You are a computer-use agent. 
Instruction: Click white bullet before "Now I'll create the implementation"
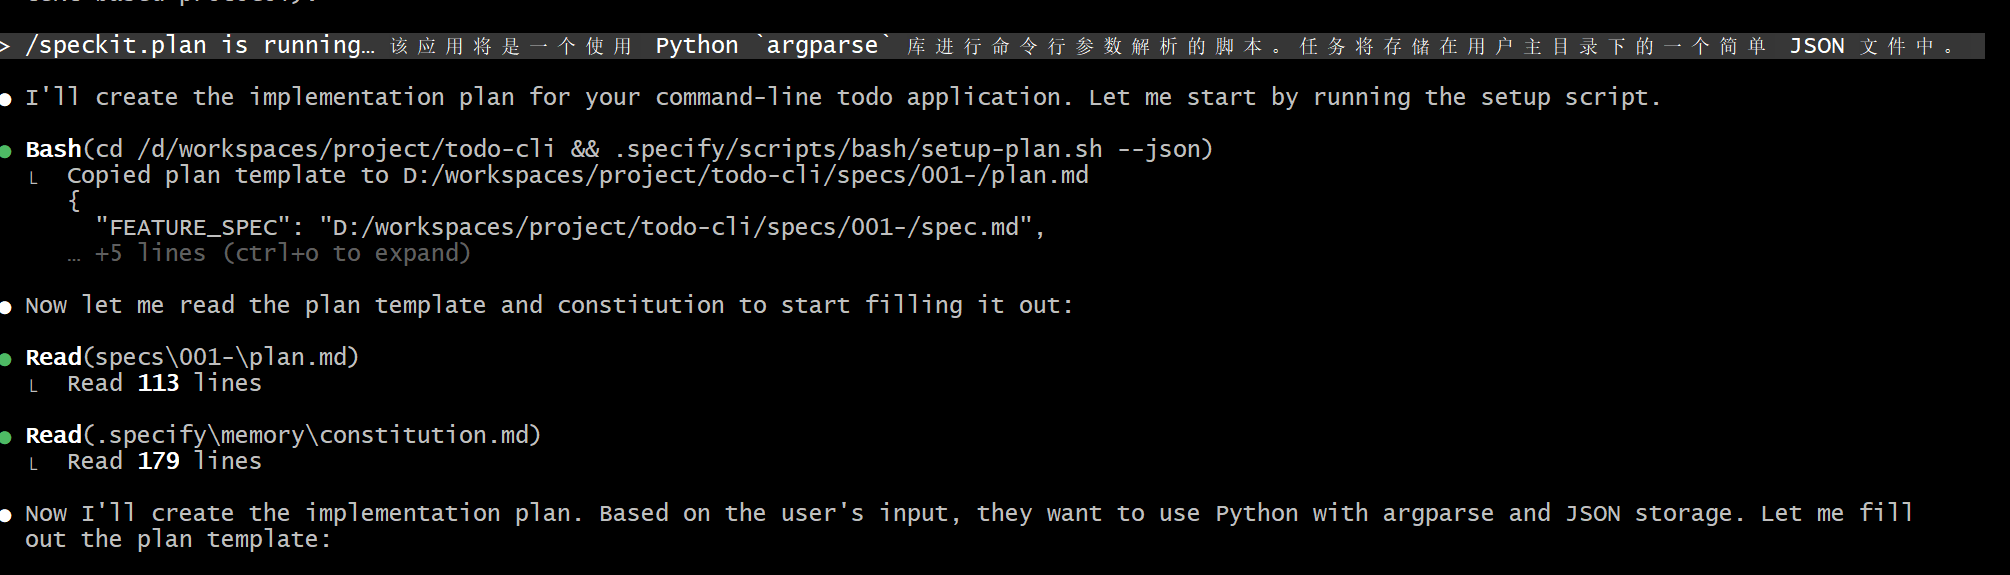[6, 515]
